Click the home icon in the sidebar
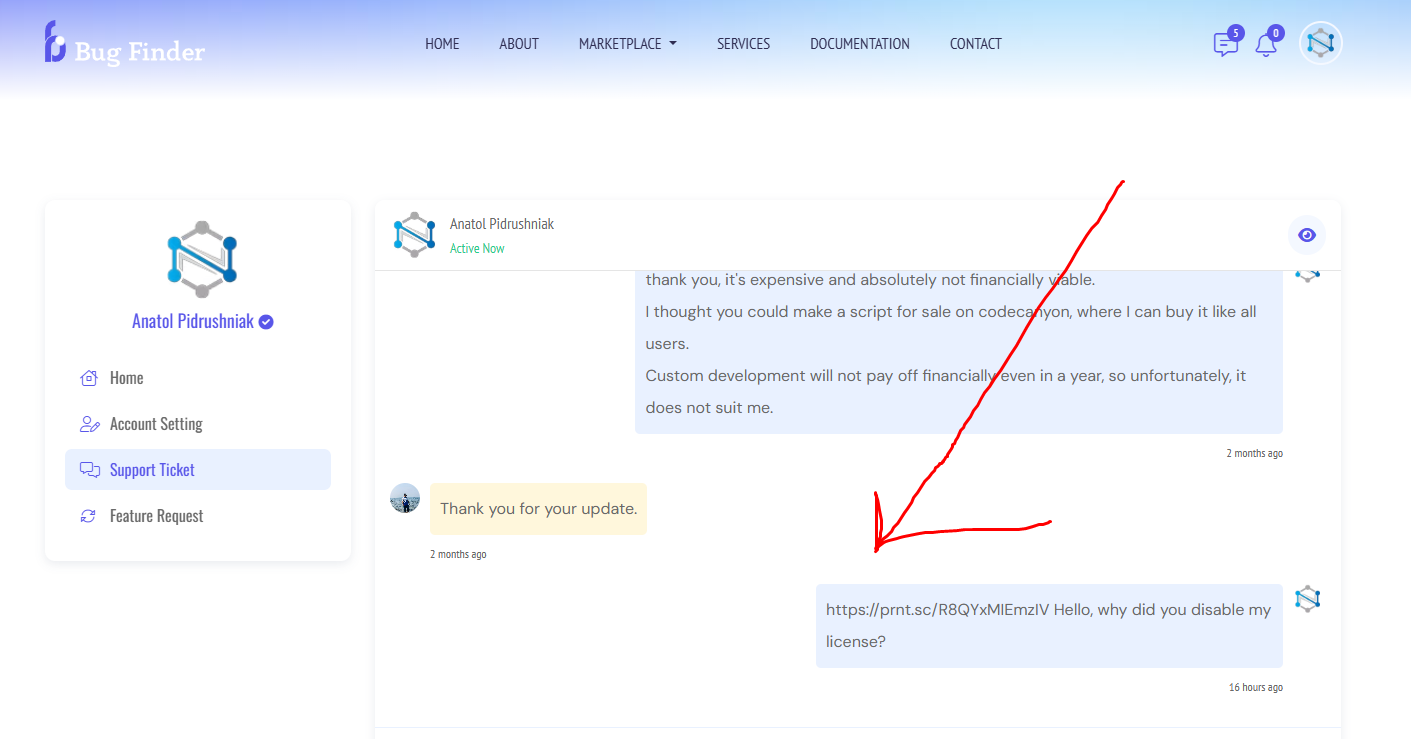 89,378
